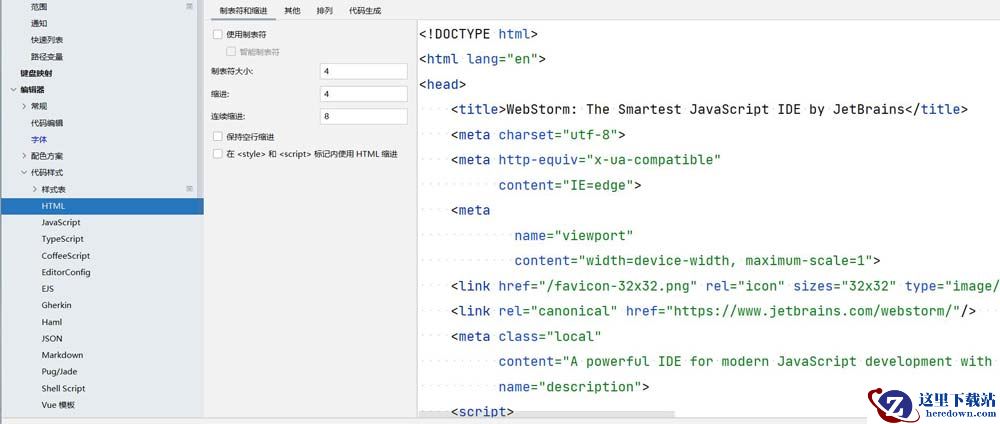Open the 字体 settings page

click(x=39, y=139)
